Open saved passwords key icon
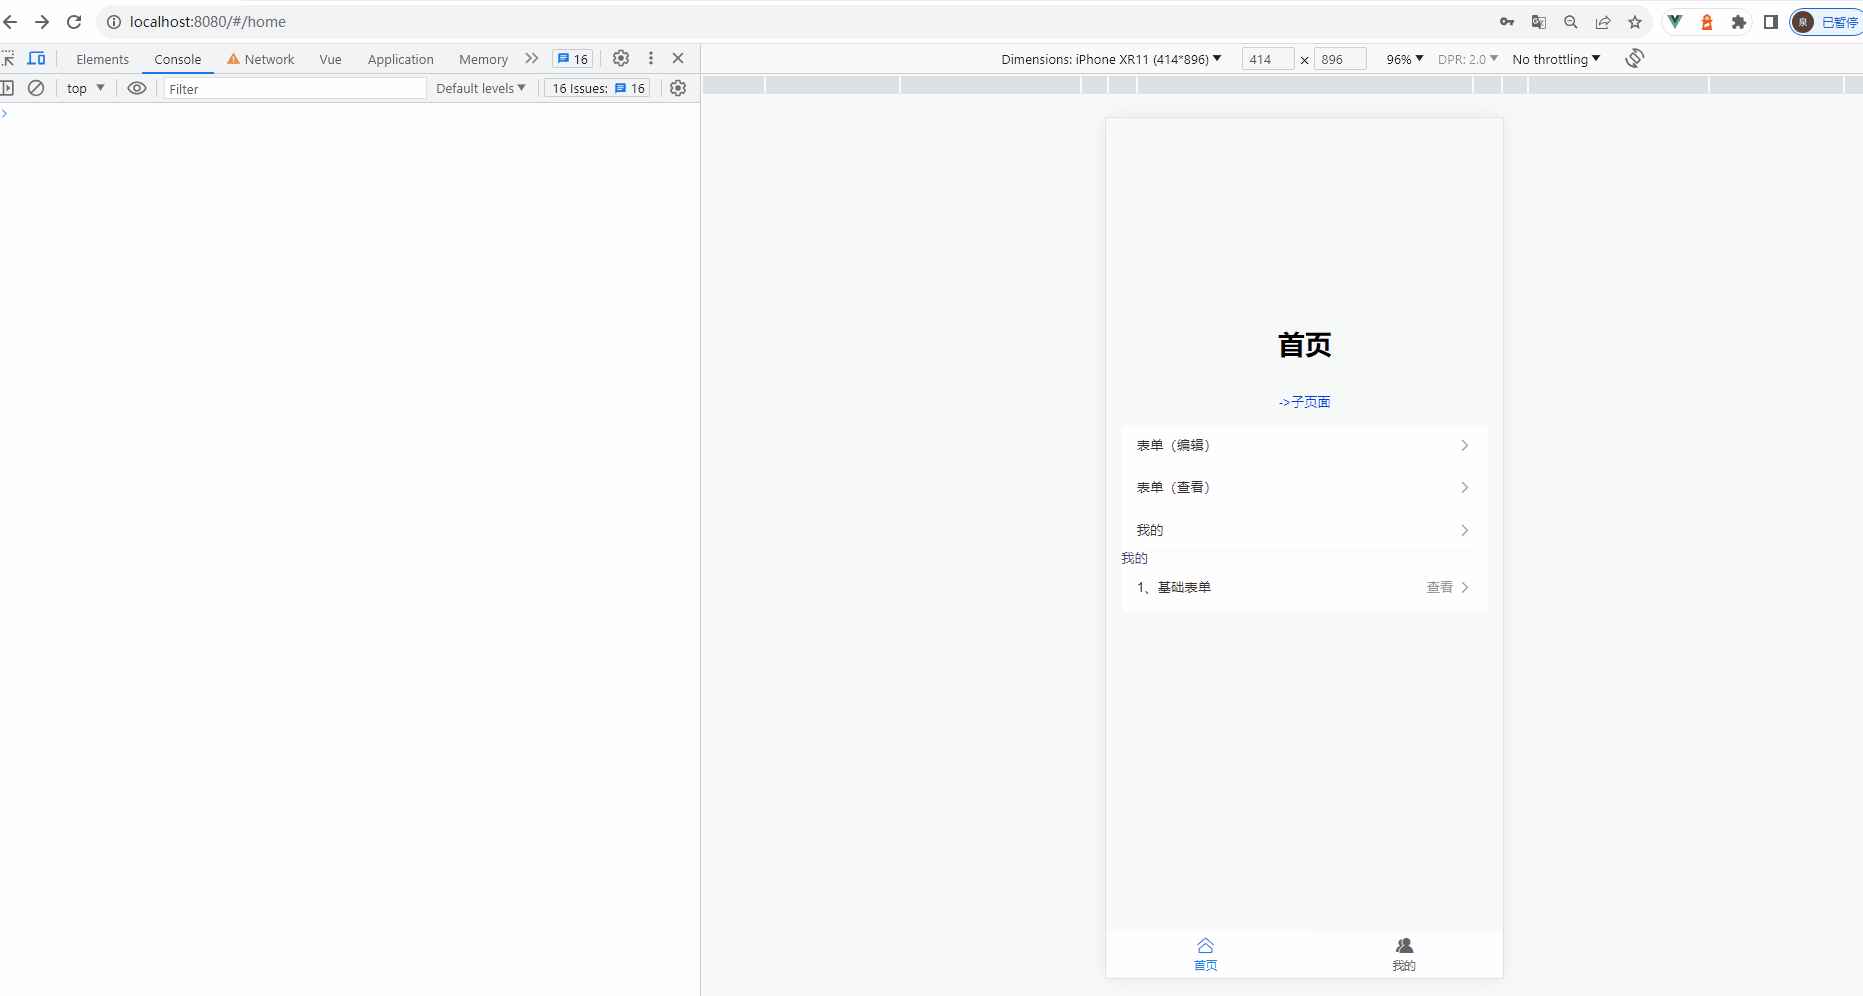The width and height of the screenshot is (1863, 996). [1507, 22]
